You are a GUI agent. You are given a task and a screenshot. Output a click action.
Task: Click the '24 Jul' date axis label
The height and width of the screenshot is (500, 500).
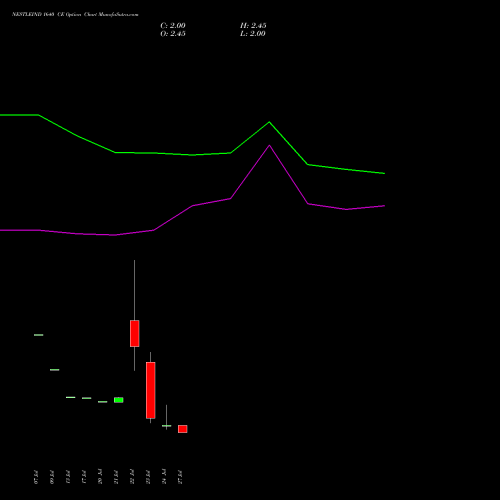coord(164,477)
